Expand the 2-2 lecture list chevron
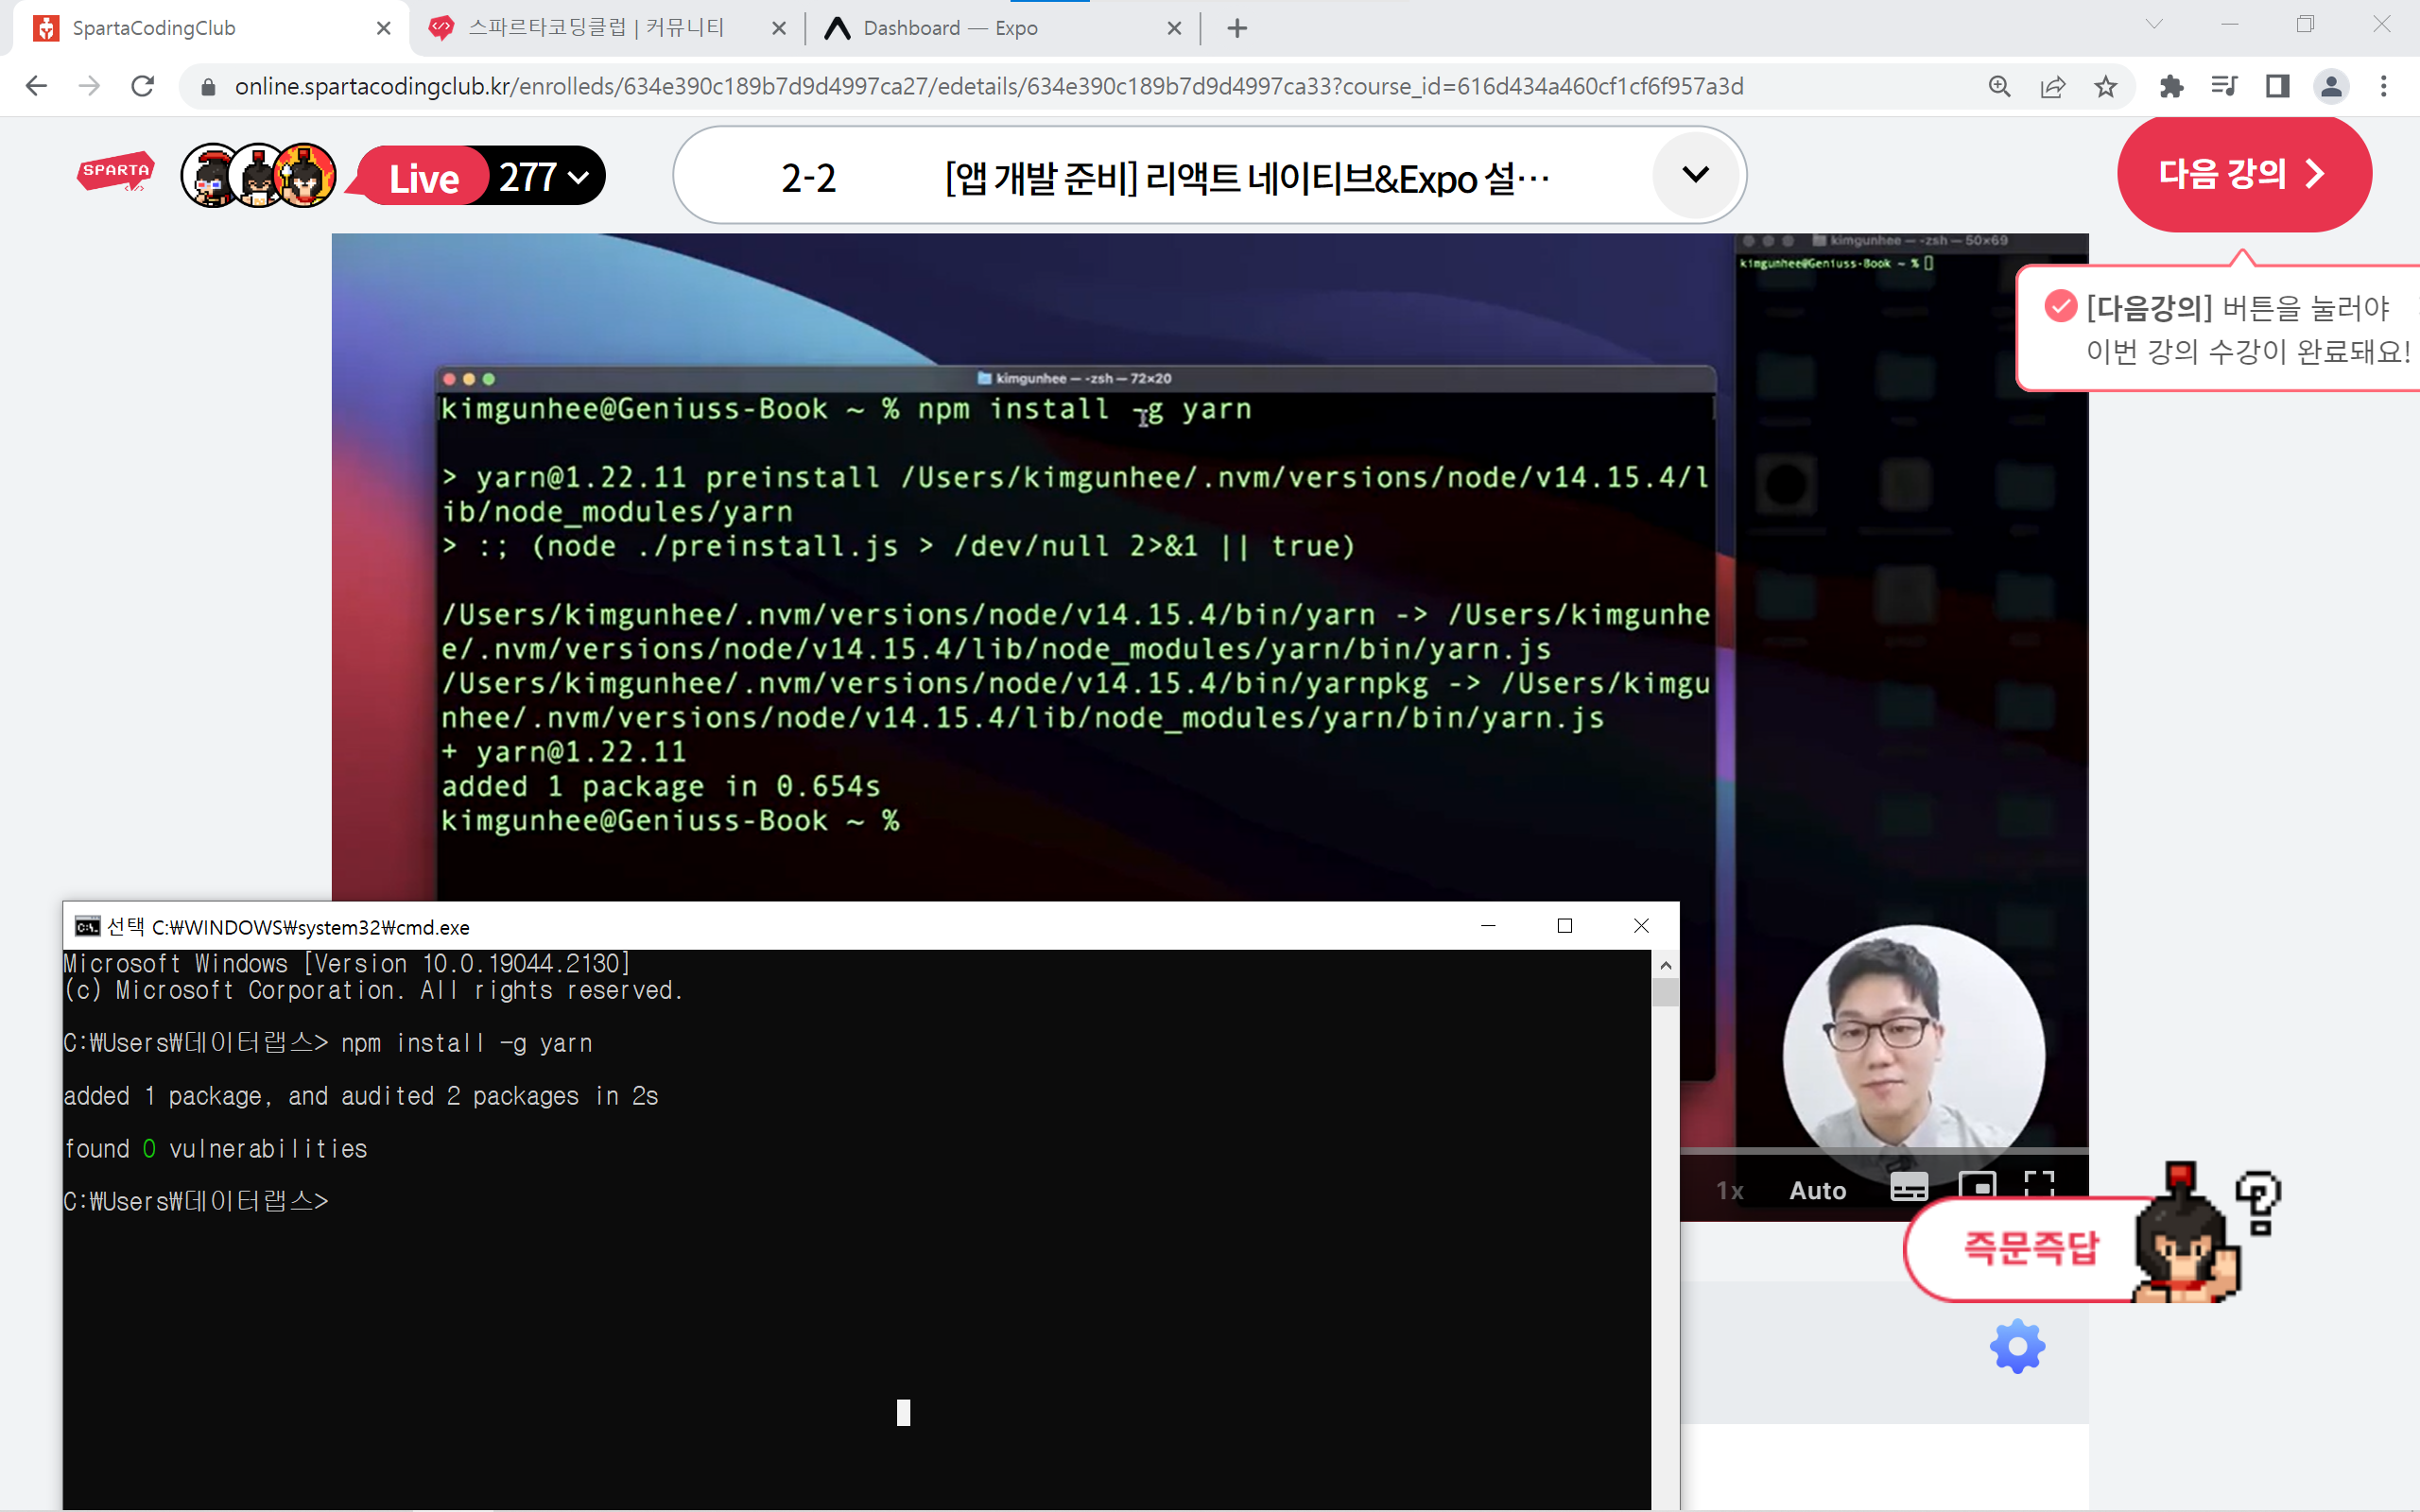The image size is (2420, 1512). coord(1695,174)
